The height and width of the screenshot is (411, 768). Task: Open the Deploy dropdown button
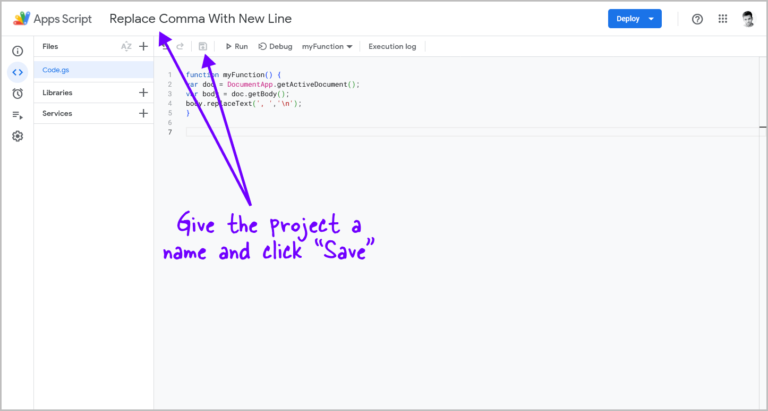click(x=635, y=19)
